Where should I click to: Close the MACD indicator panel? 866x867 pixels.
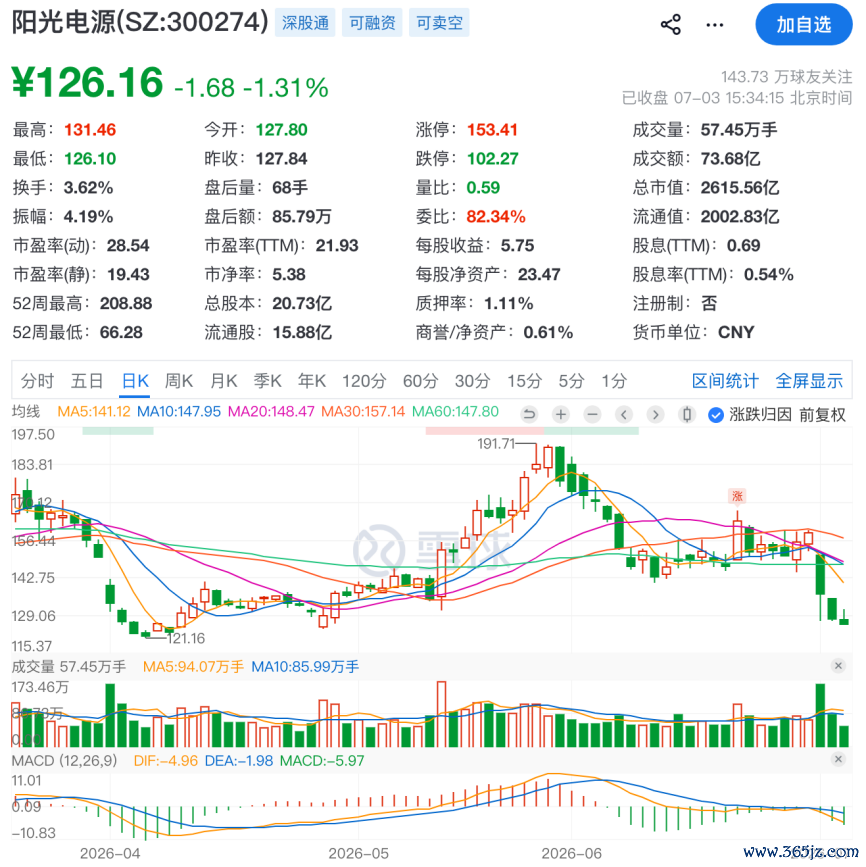[x=838, y=759]
